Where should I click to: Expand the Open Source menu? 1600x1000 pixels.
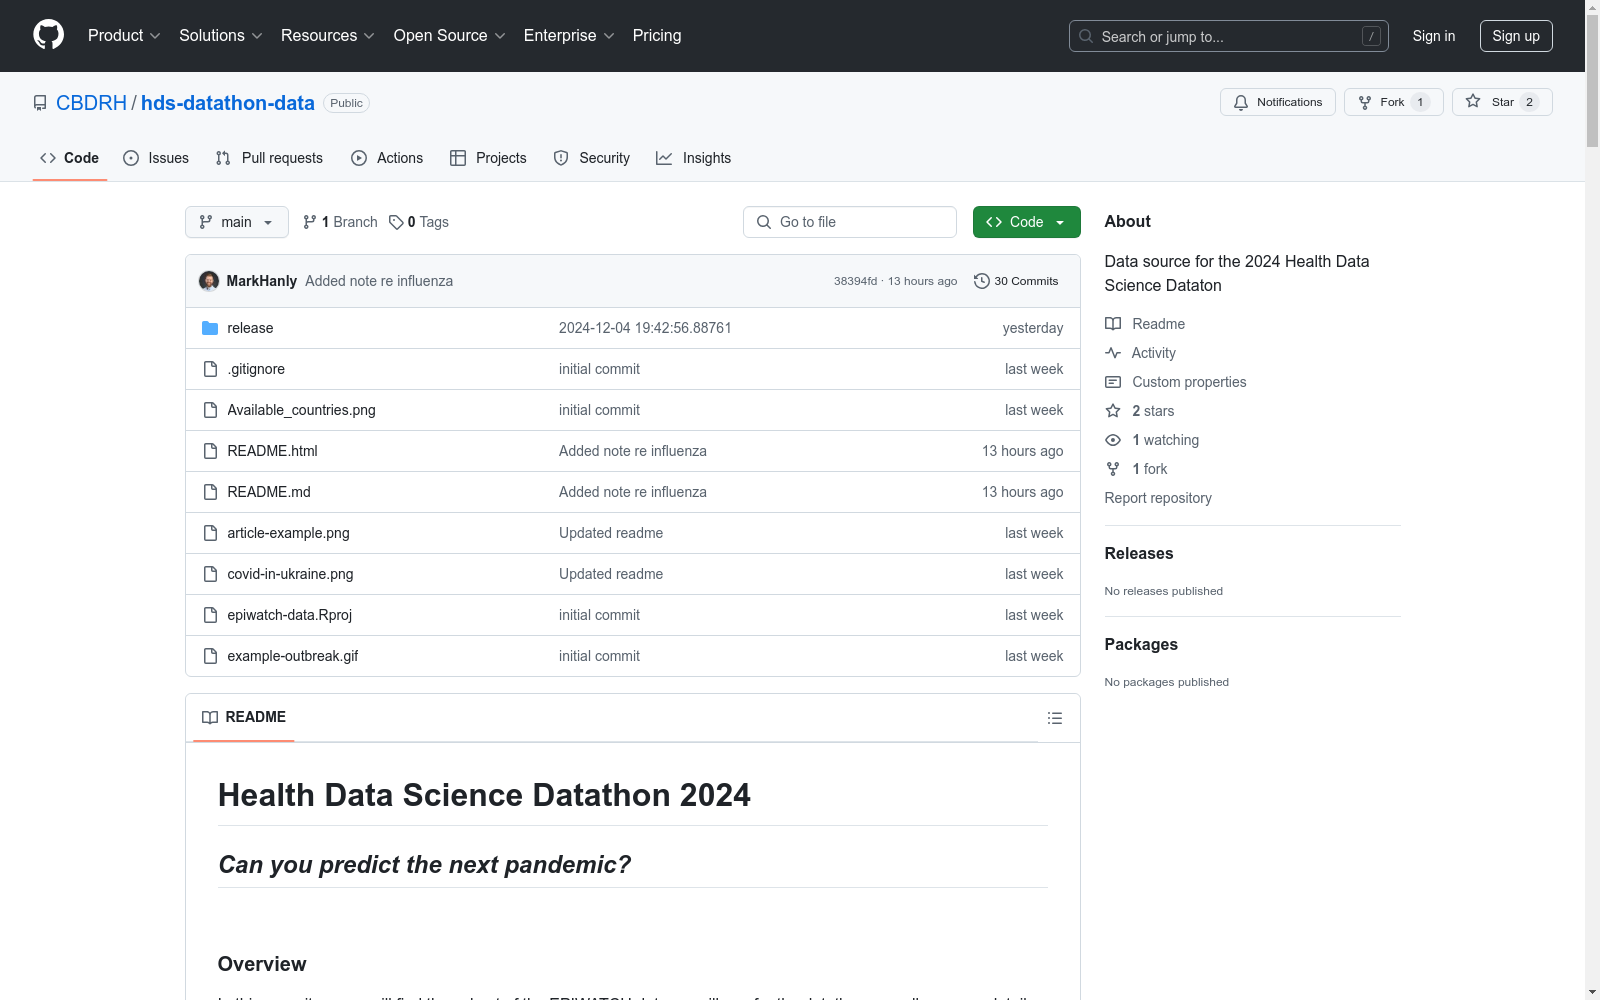[449, 36]
